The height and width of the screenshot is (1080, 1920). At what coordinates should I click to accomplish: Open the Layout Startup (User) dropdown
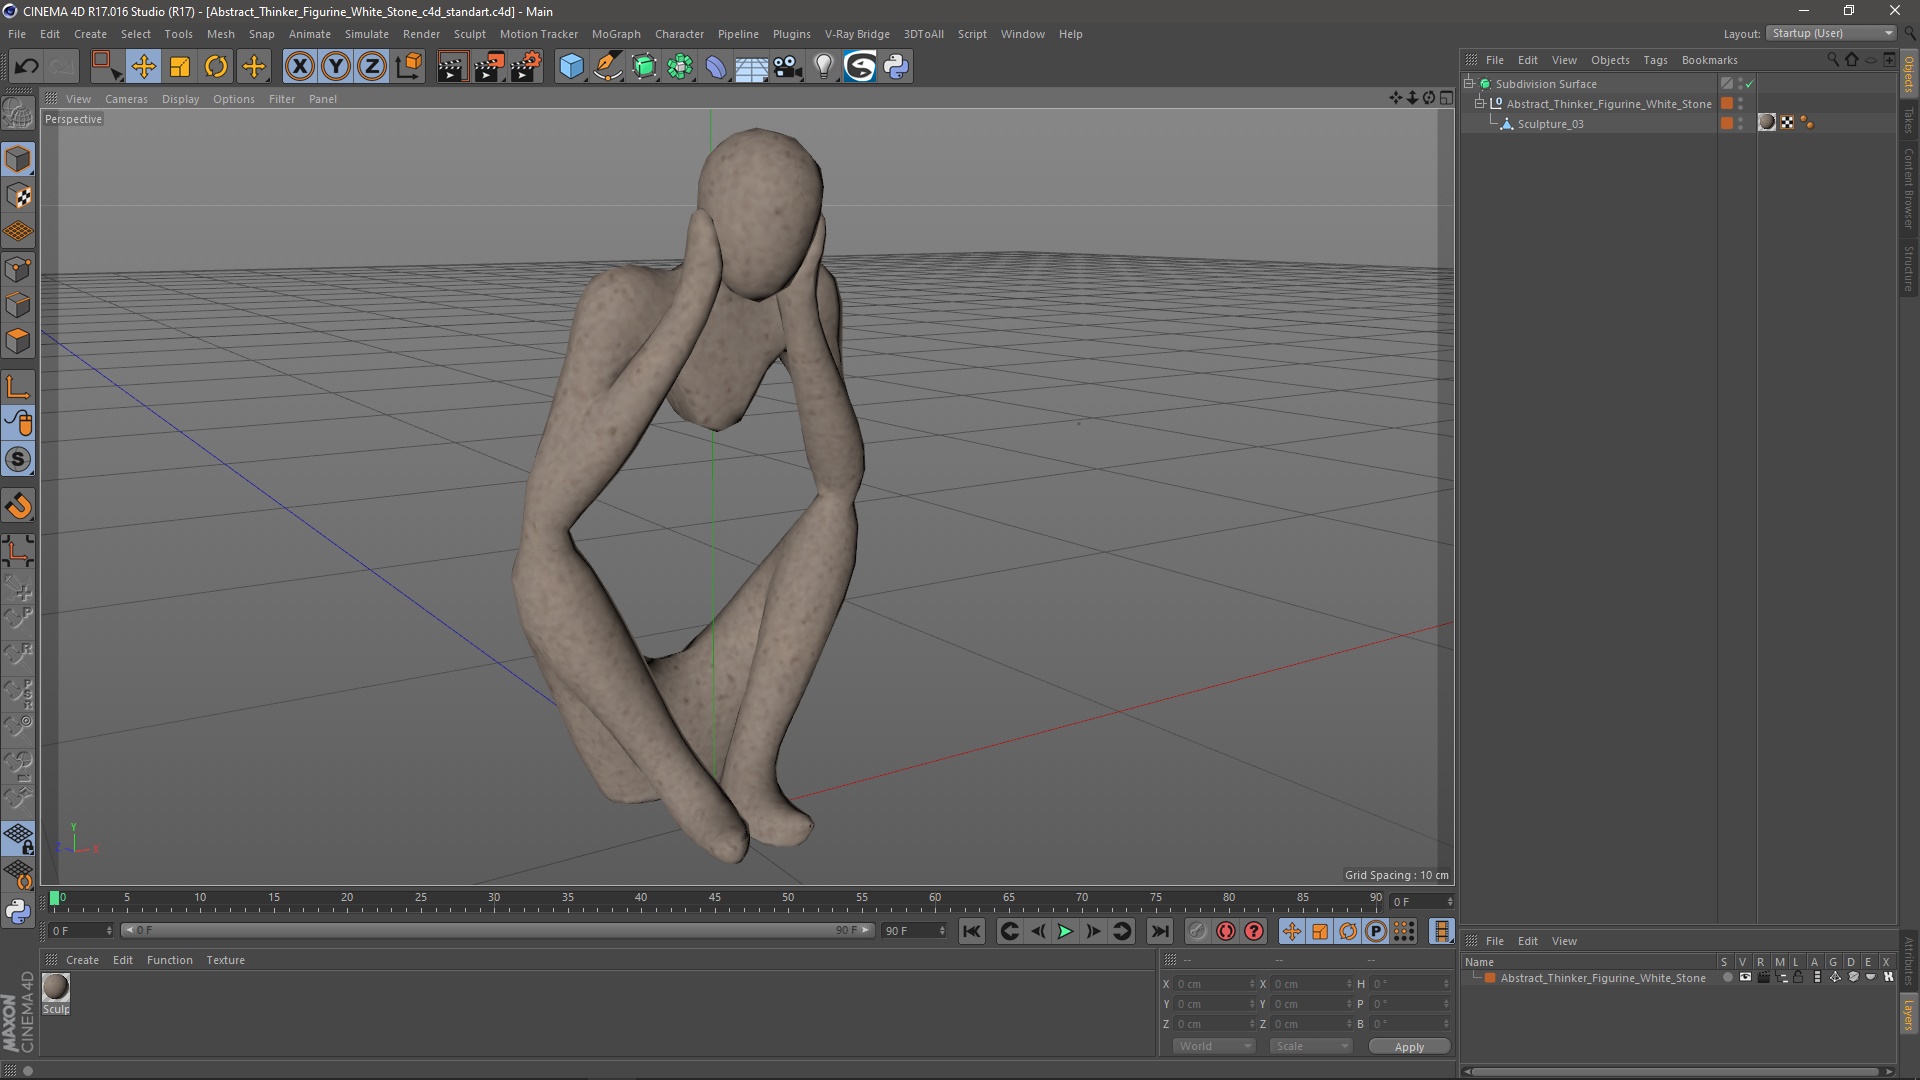(1832, 34)
